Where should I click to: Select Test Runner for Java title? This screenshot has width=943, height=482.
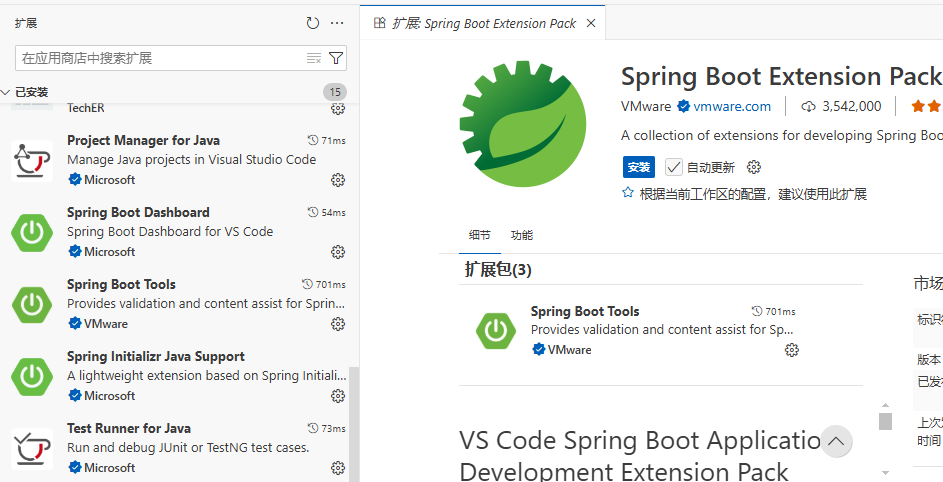pos(129,428)
